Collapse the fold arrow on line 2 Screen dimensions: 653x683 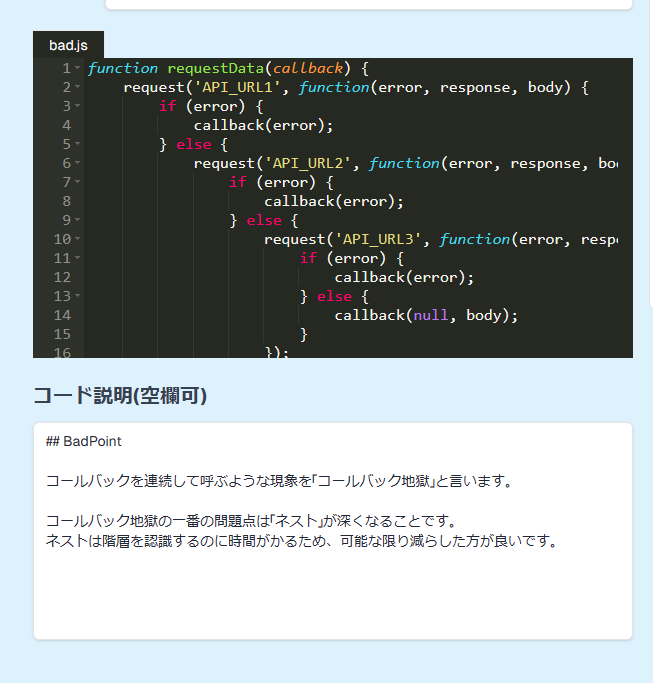78,87
